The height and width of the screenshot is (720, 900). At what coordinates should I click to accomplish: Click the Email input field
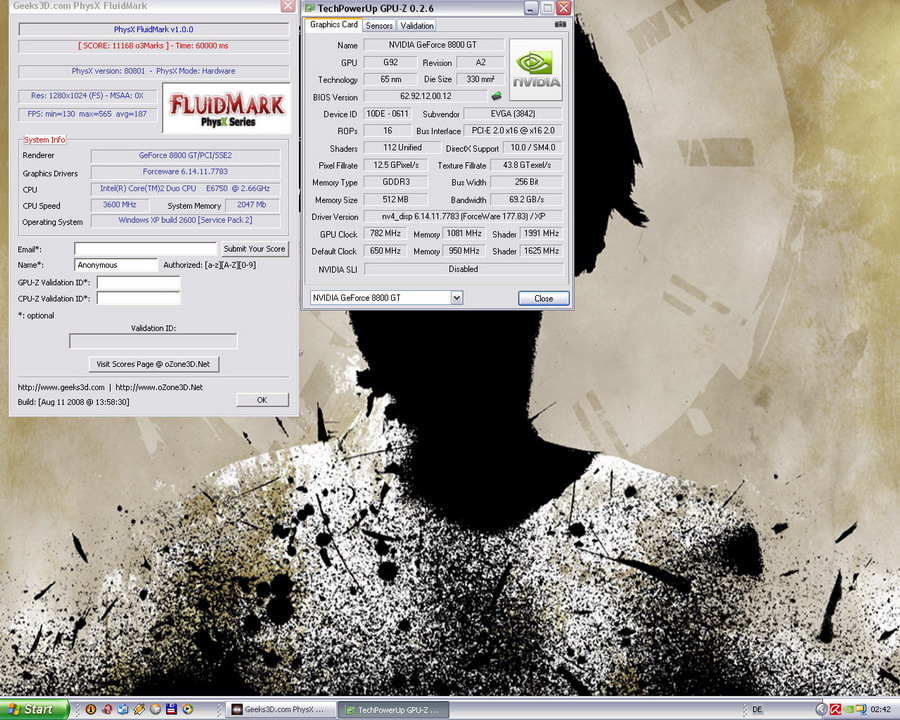(145, 249)
